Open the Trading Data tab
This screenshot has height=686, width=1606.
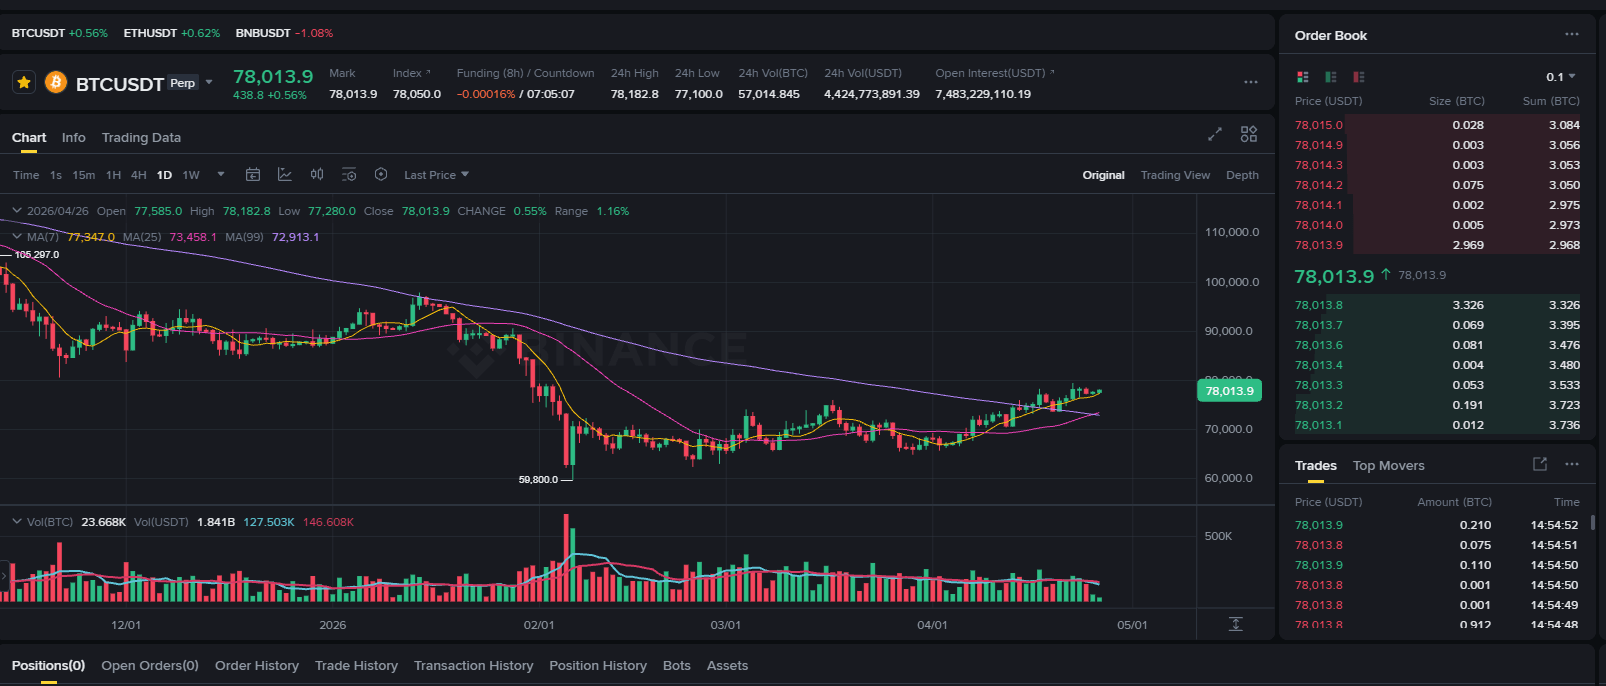[141, 138]
